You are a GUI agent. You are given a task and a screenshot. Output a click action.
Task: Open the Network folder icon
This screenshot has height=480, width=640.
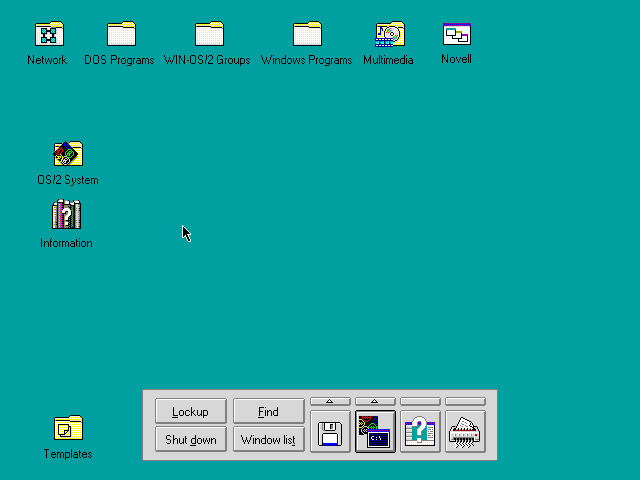click(x=49, y=33)
